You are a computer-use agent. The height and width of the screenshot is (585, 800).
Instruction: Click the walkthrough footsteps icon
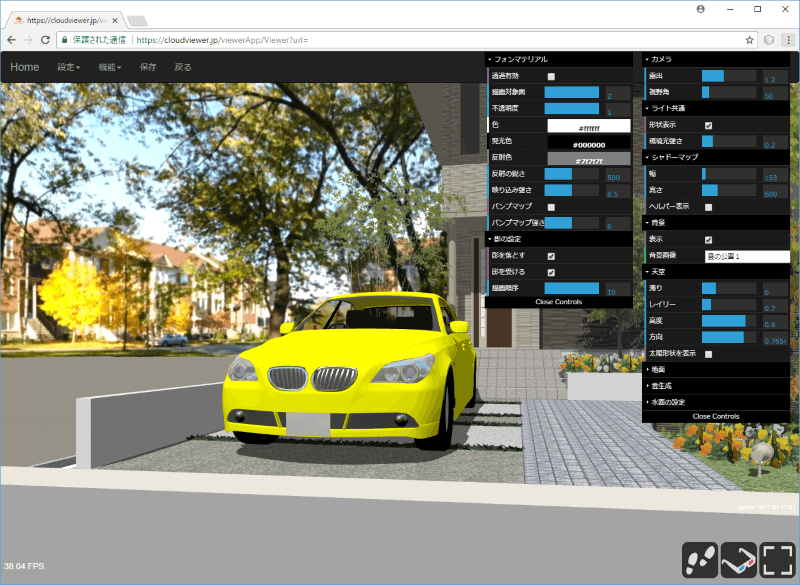point(699,560)
